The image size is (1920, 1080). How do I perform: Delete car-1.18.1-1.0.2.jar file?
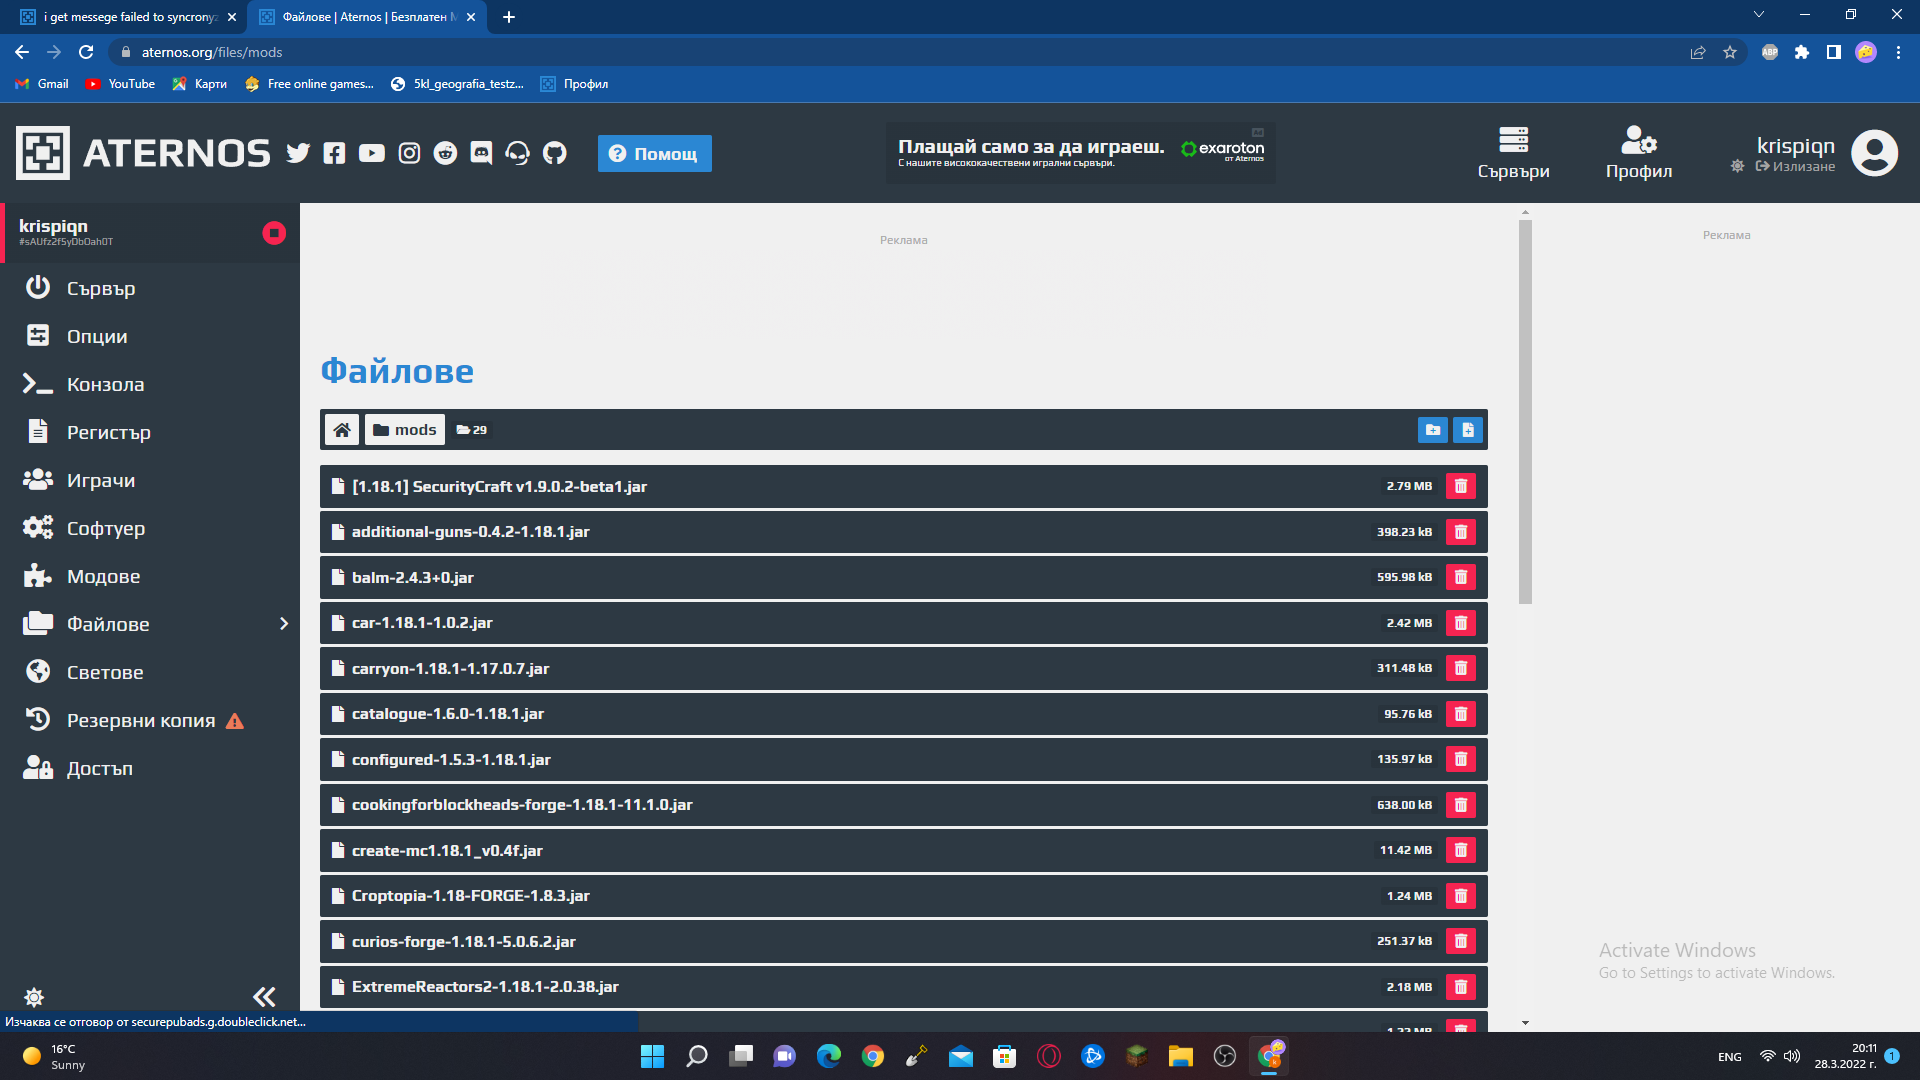point(1461,623)
